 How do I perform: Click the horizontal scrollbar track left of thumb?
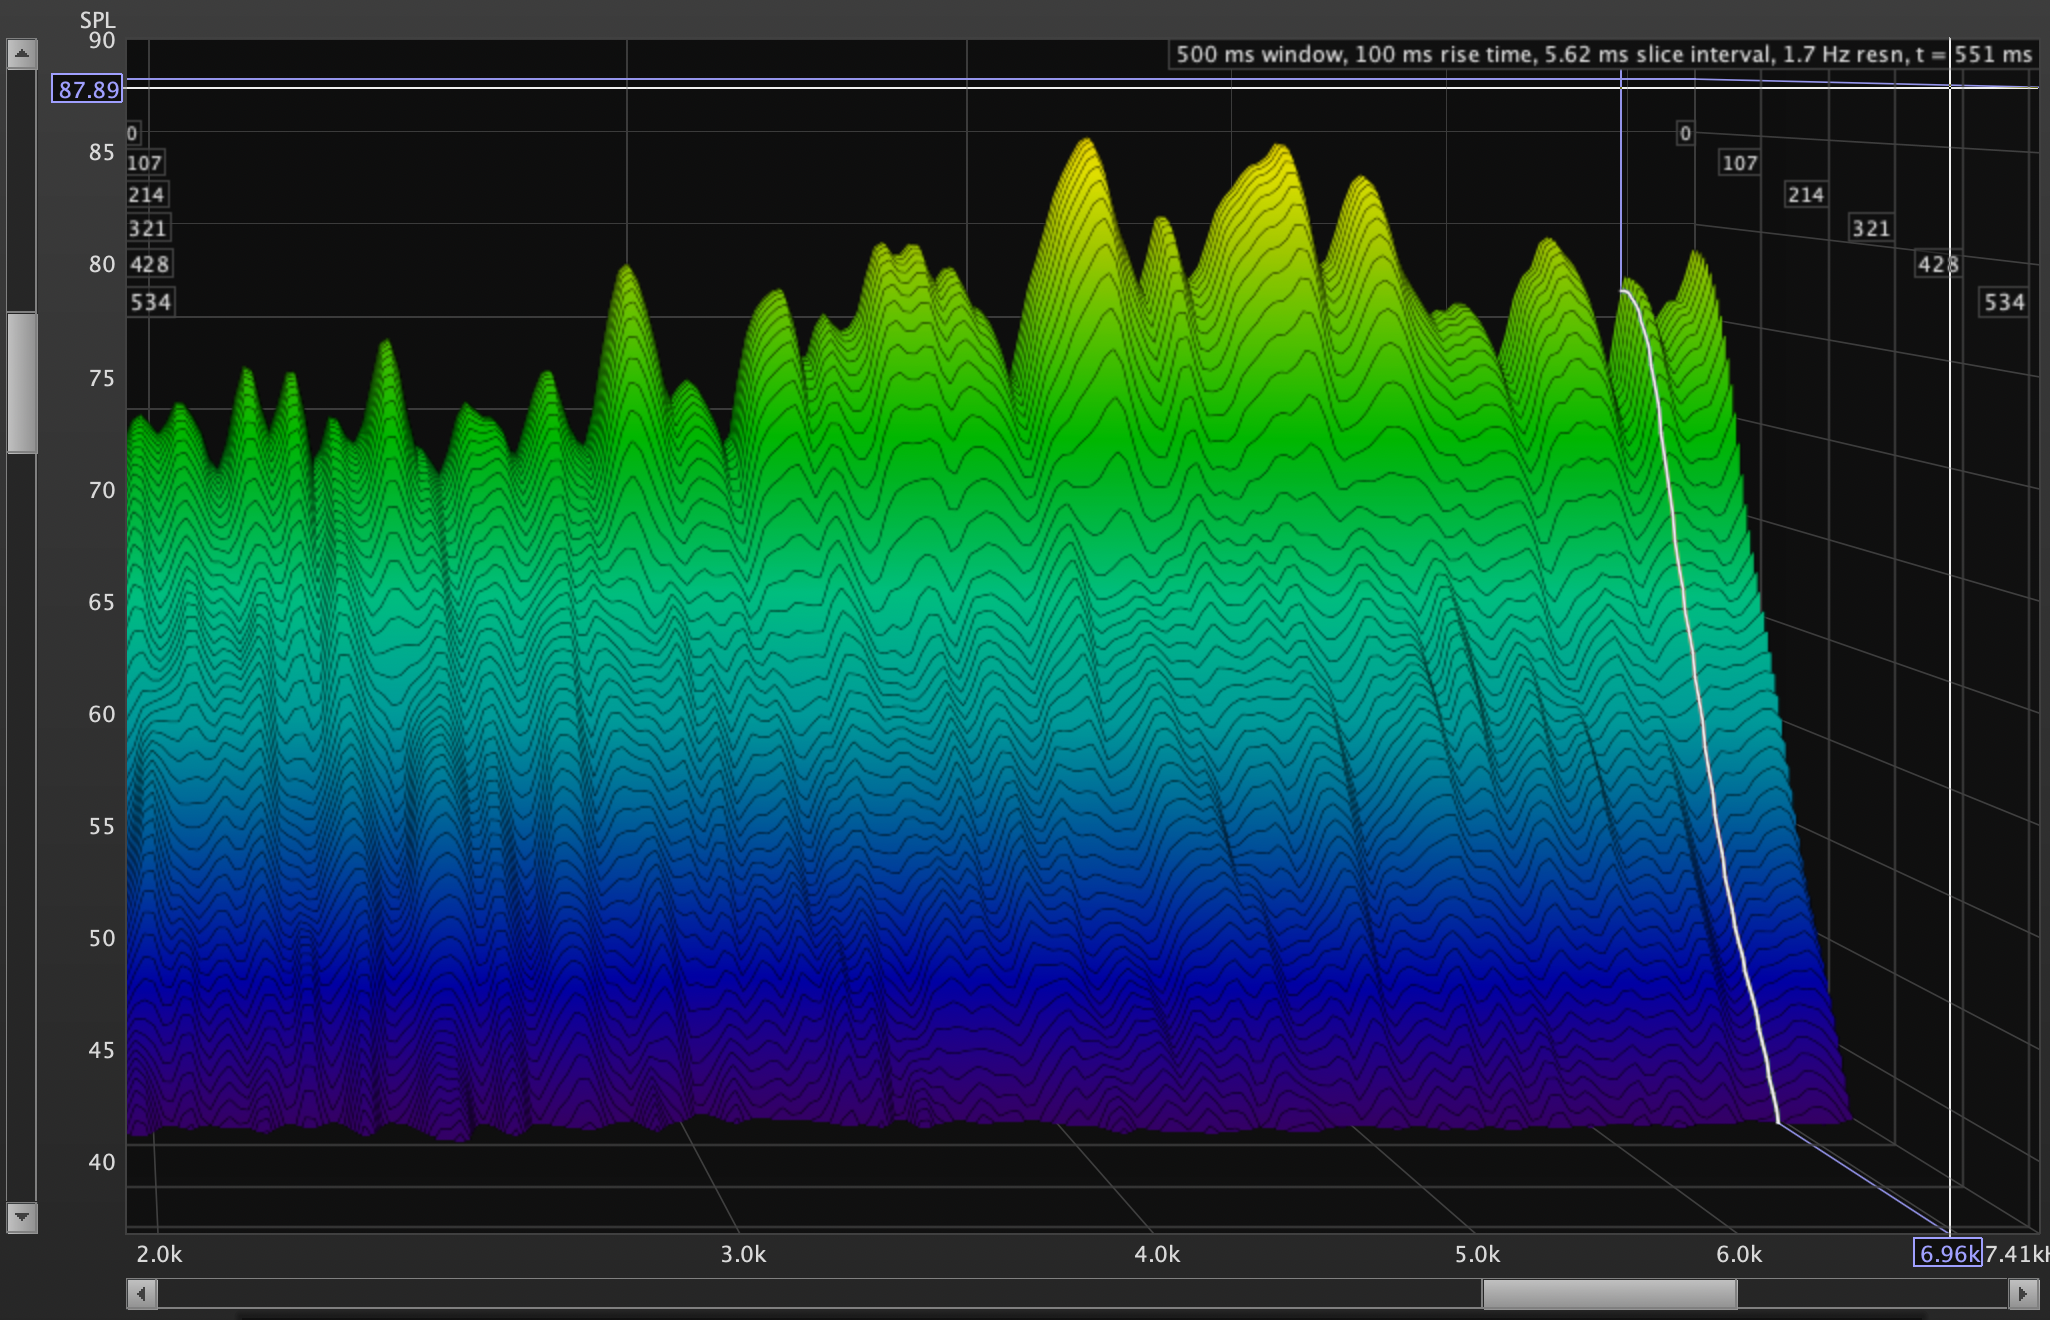point(800,1294)
